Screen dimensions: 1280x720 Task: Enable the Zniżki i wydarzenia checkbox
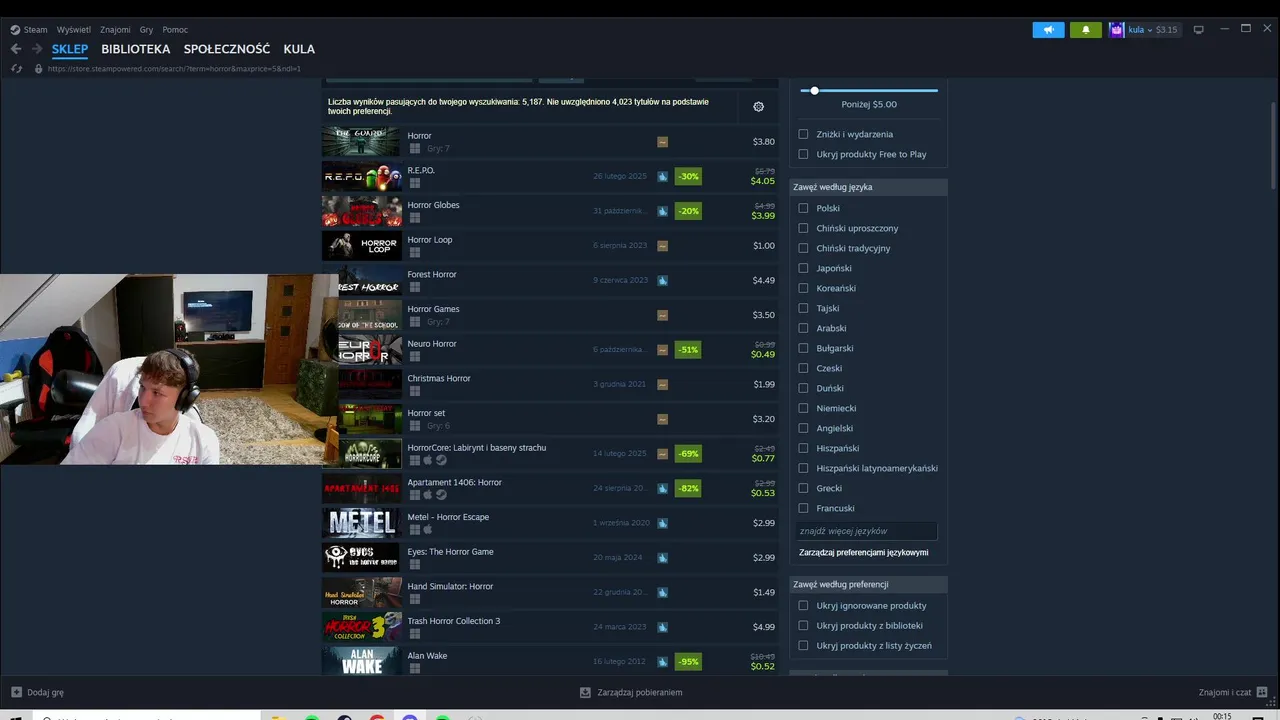pyautogui.click(x=803, y=134)
